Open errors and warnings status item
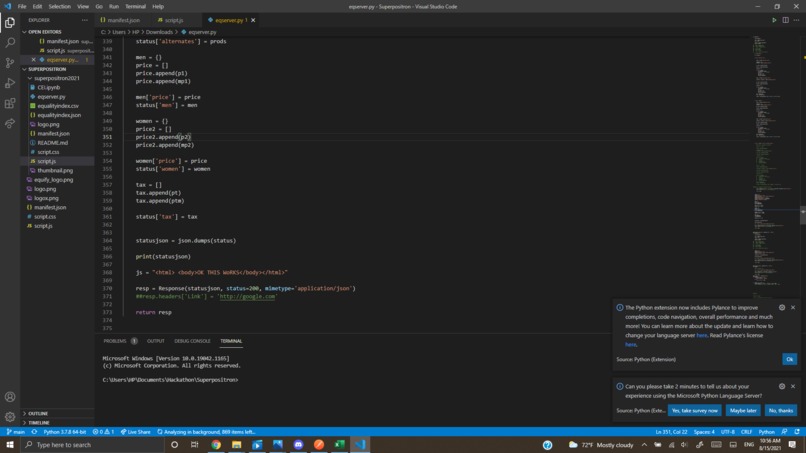 pyautogui.click(x=103, y=432)
